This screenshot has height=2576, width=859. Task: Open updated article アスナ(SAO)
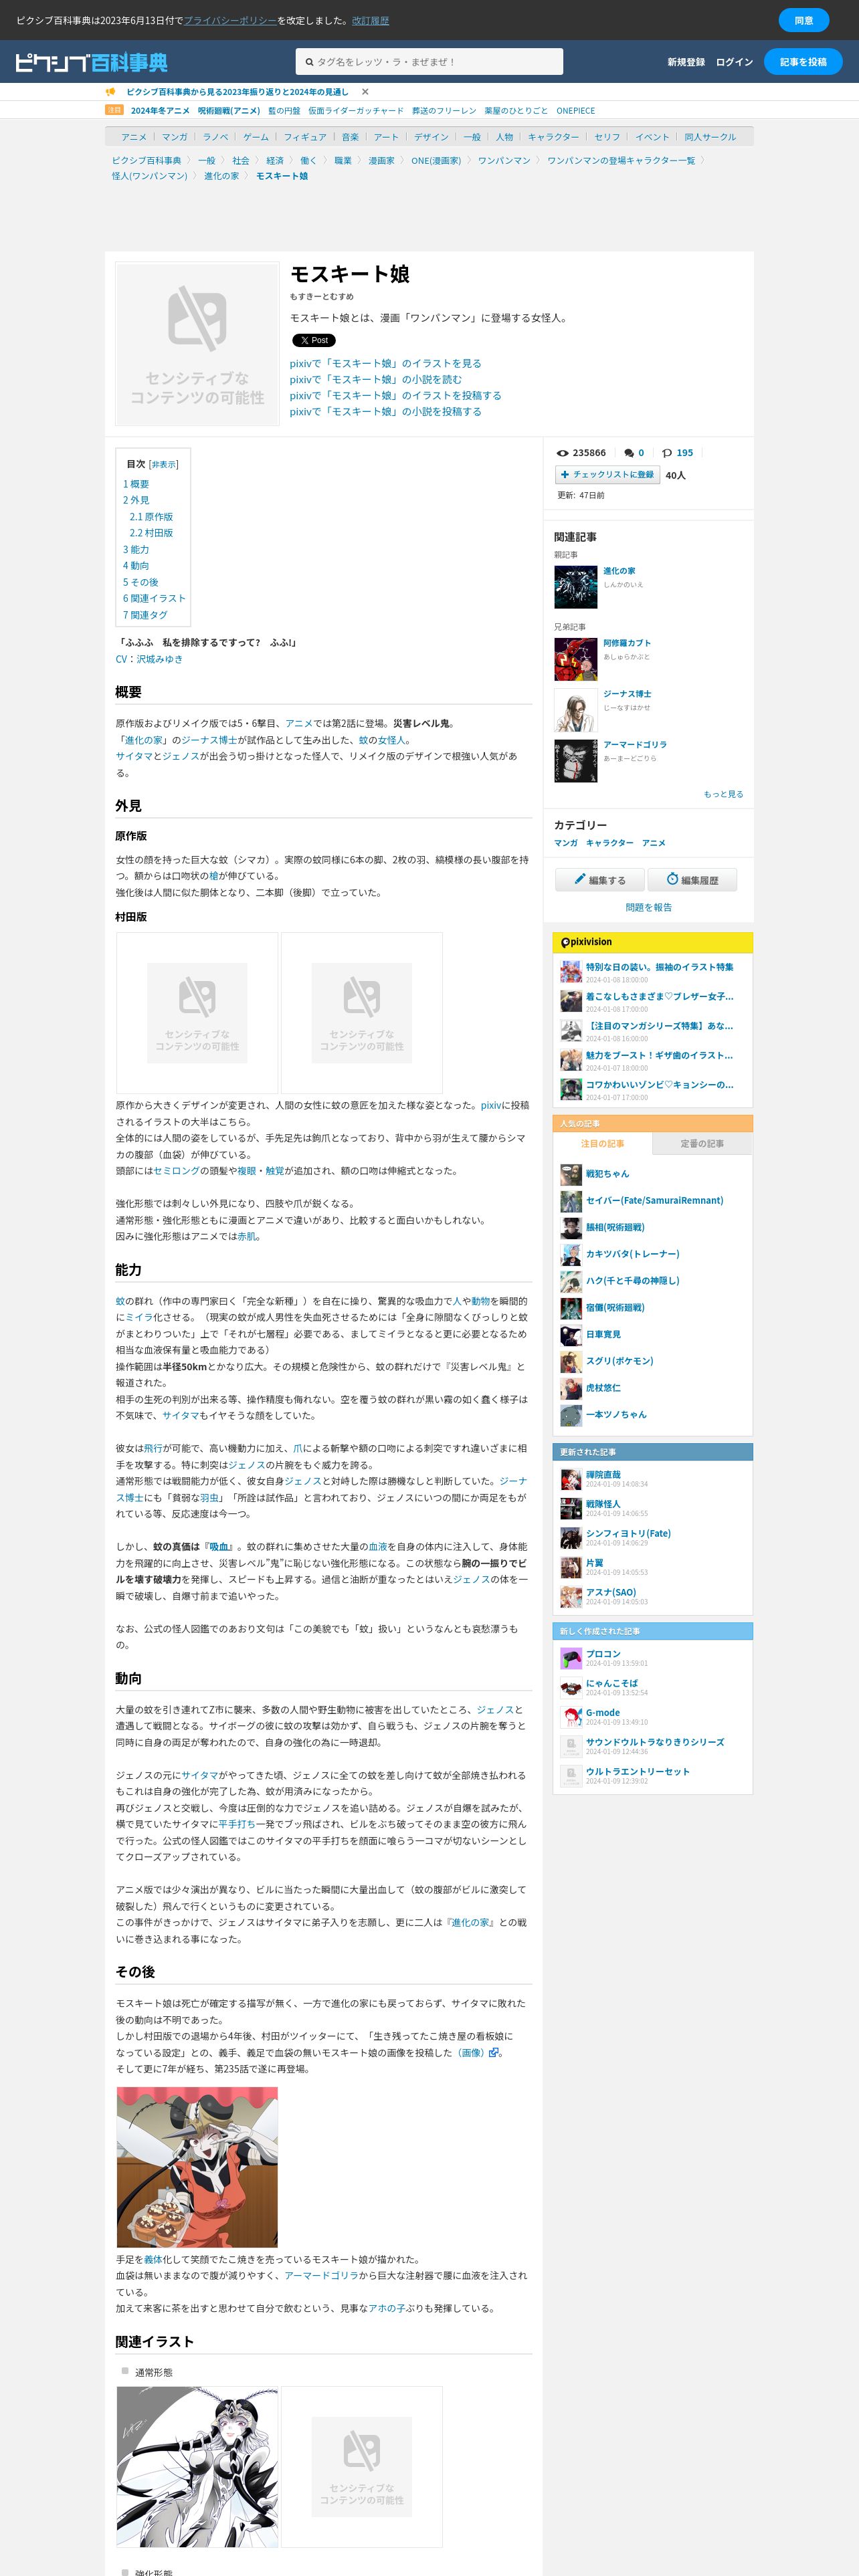point(611,1592)
